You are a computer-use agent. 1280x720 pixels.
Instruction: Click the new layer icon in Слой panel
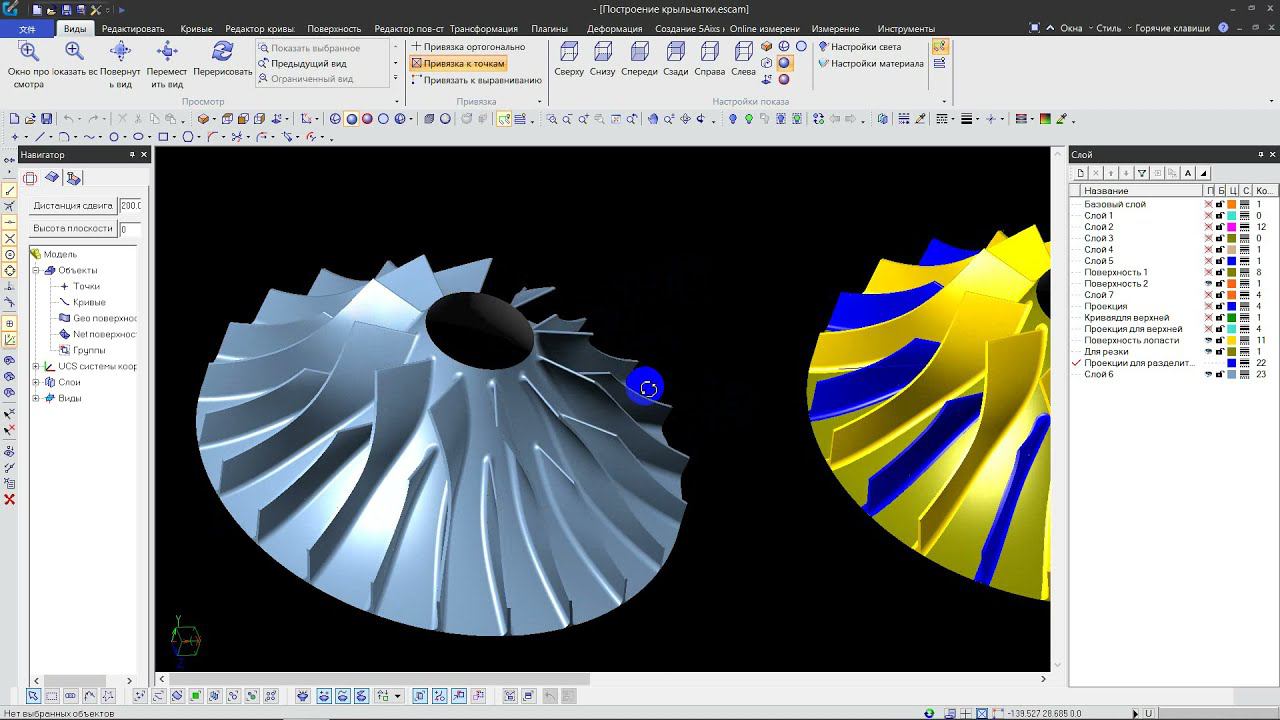pyautogui.click(x=1081, y=173)
